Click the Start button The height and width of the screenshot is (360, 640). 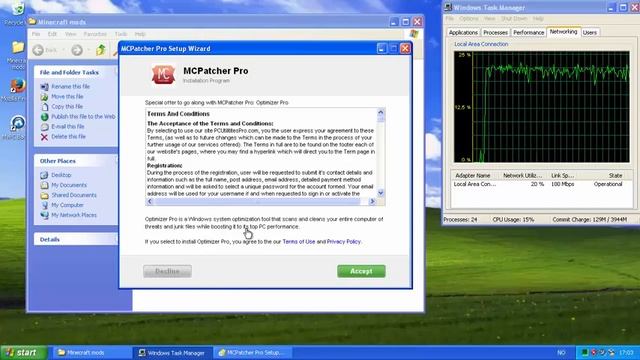[x=23, y=353]
